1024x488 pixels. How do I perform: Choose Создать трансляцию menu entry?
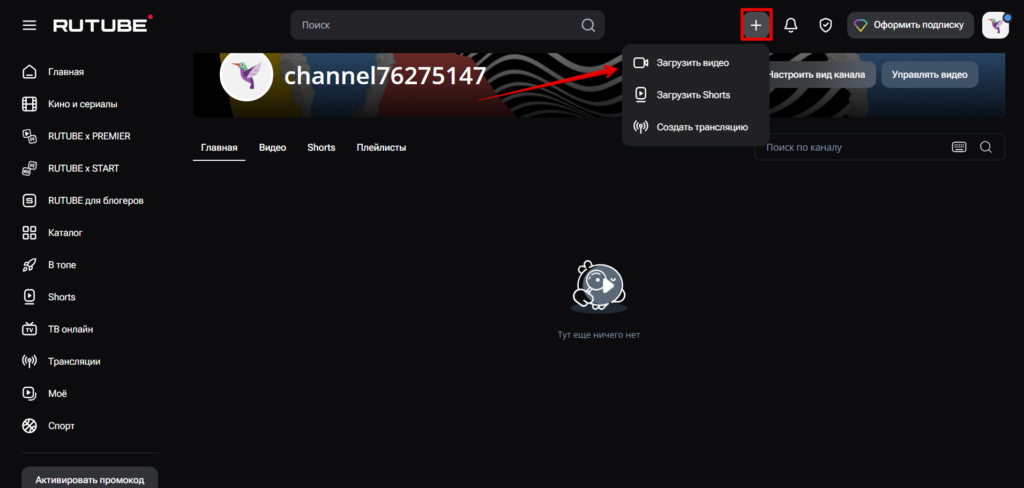(696, 127)
